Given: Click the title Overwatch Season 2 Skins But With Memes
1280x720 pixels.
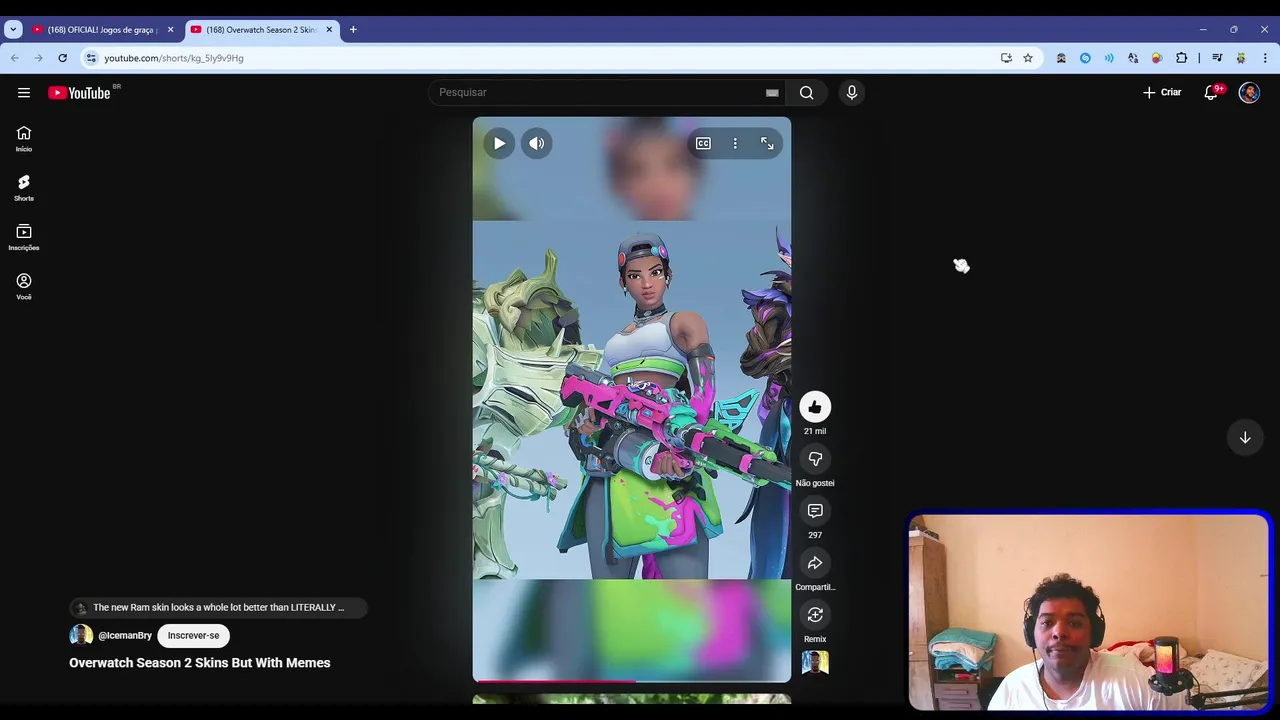Looking at the screenshot, I should 200,663.
